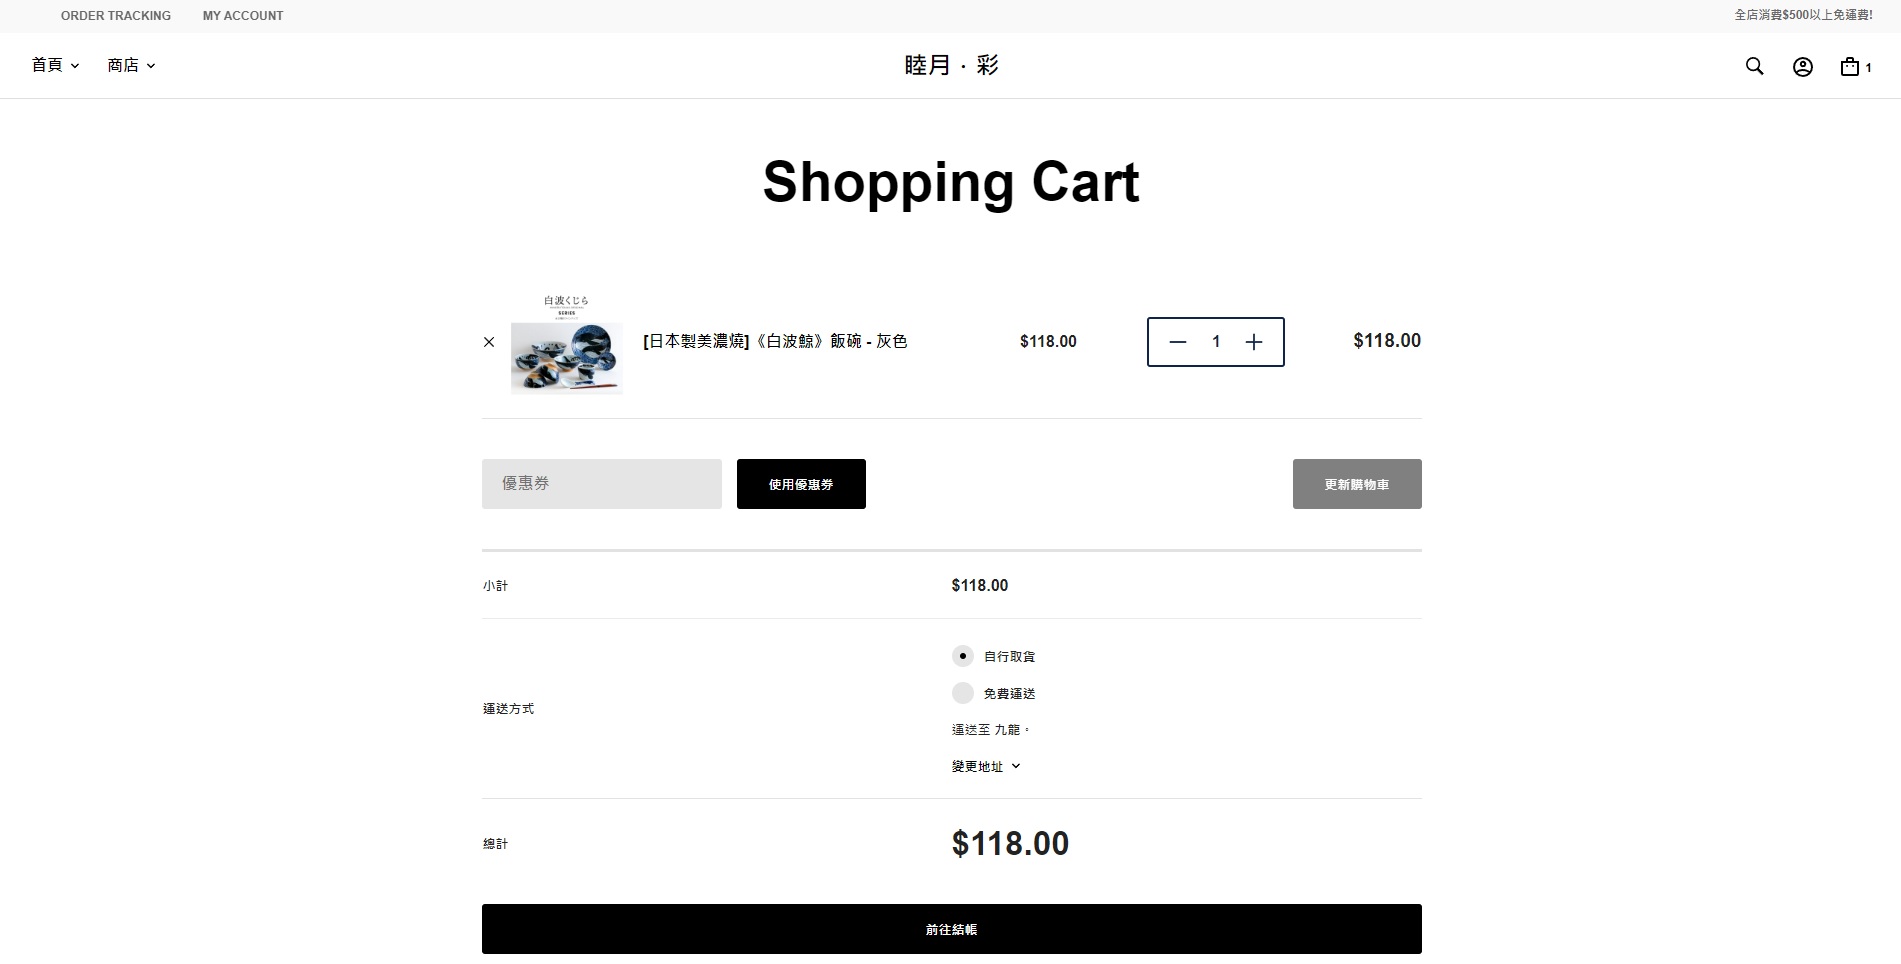Select the 自行取貨 pickup option
This screenshot has width=1901, height=964.
(963, 656)
